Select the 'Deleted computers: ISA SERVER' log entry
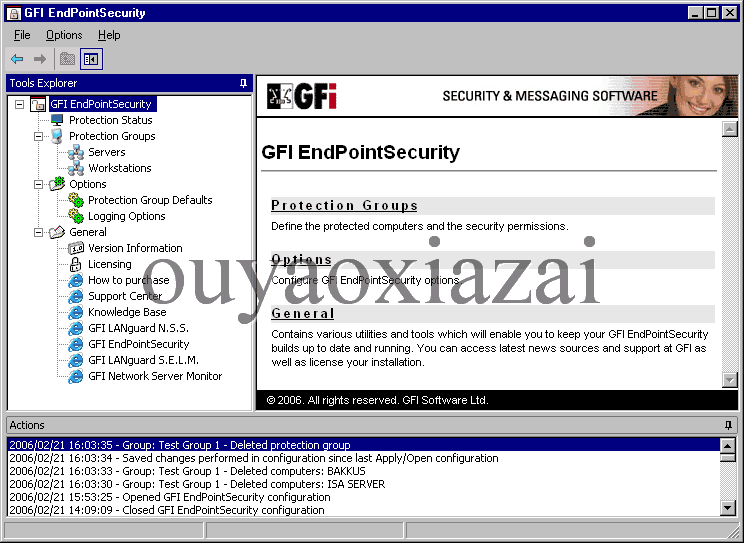The width and height of the screenshot is (744, 543). pyautogui.click(x=363, y=484)
